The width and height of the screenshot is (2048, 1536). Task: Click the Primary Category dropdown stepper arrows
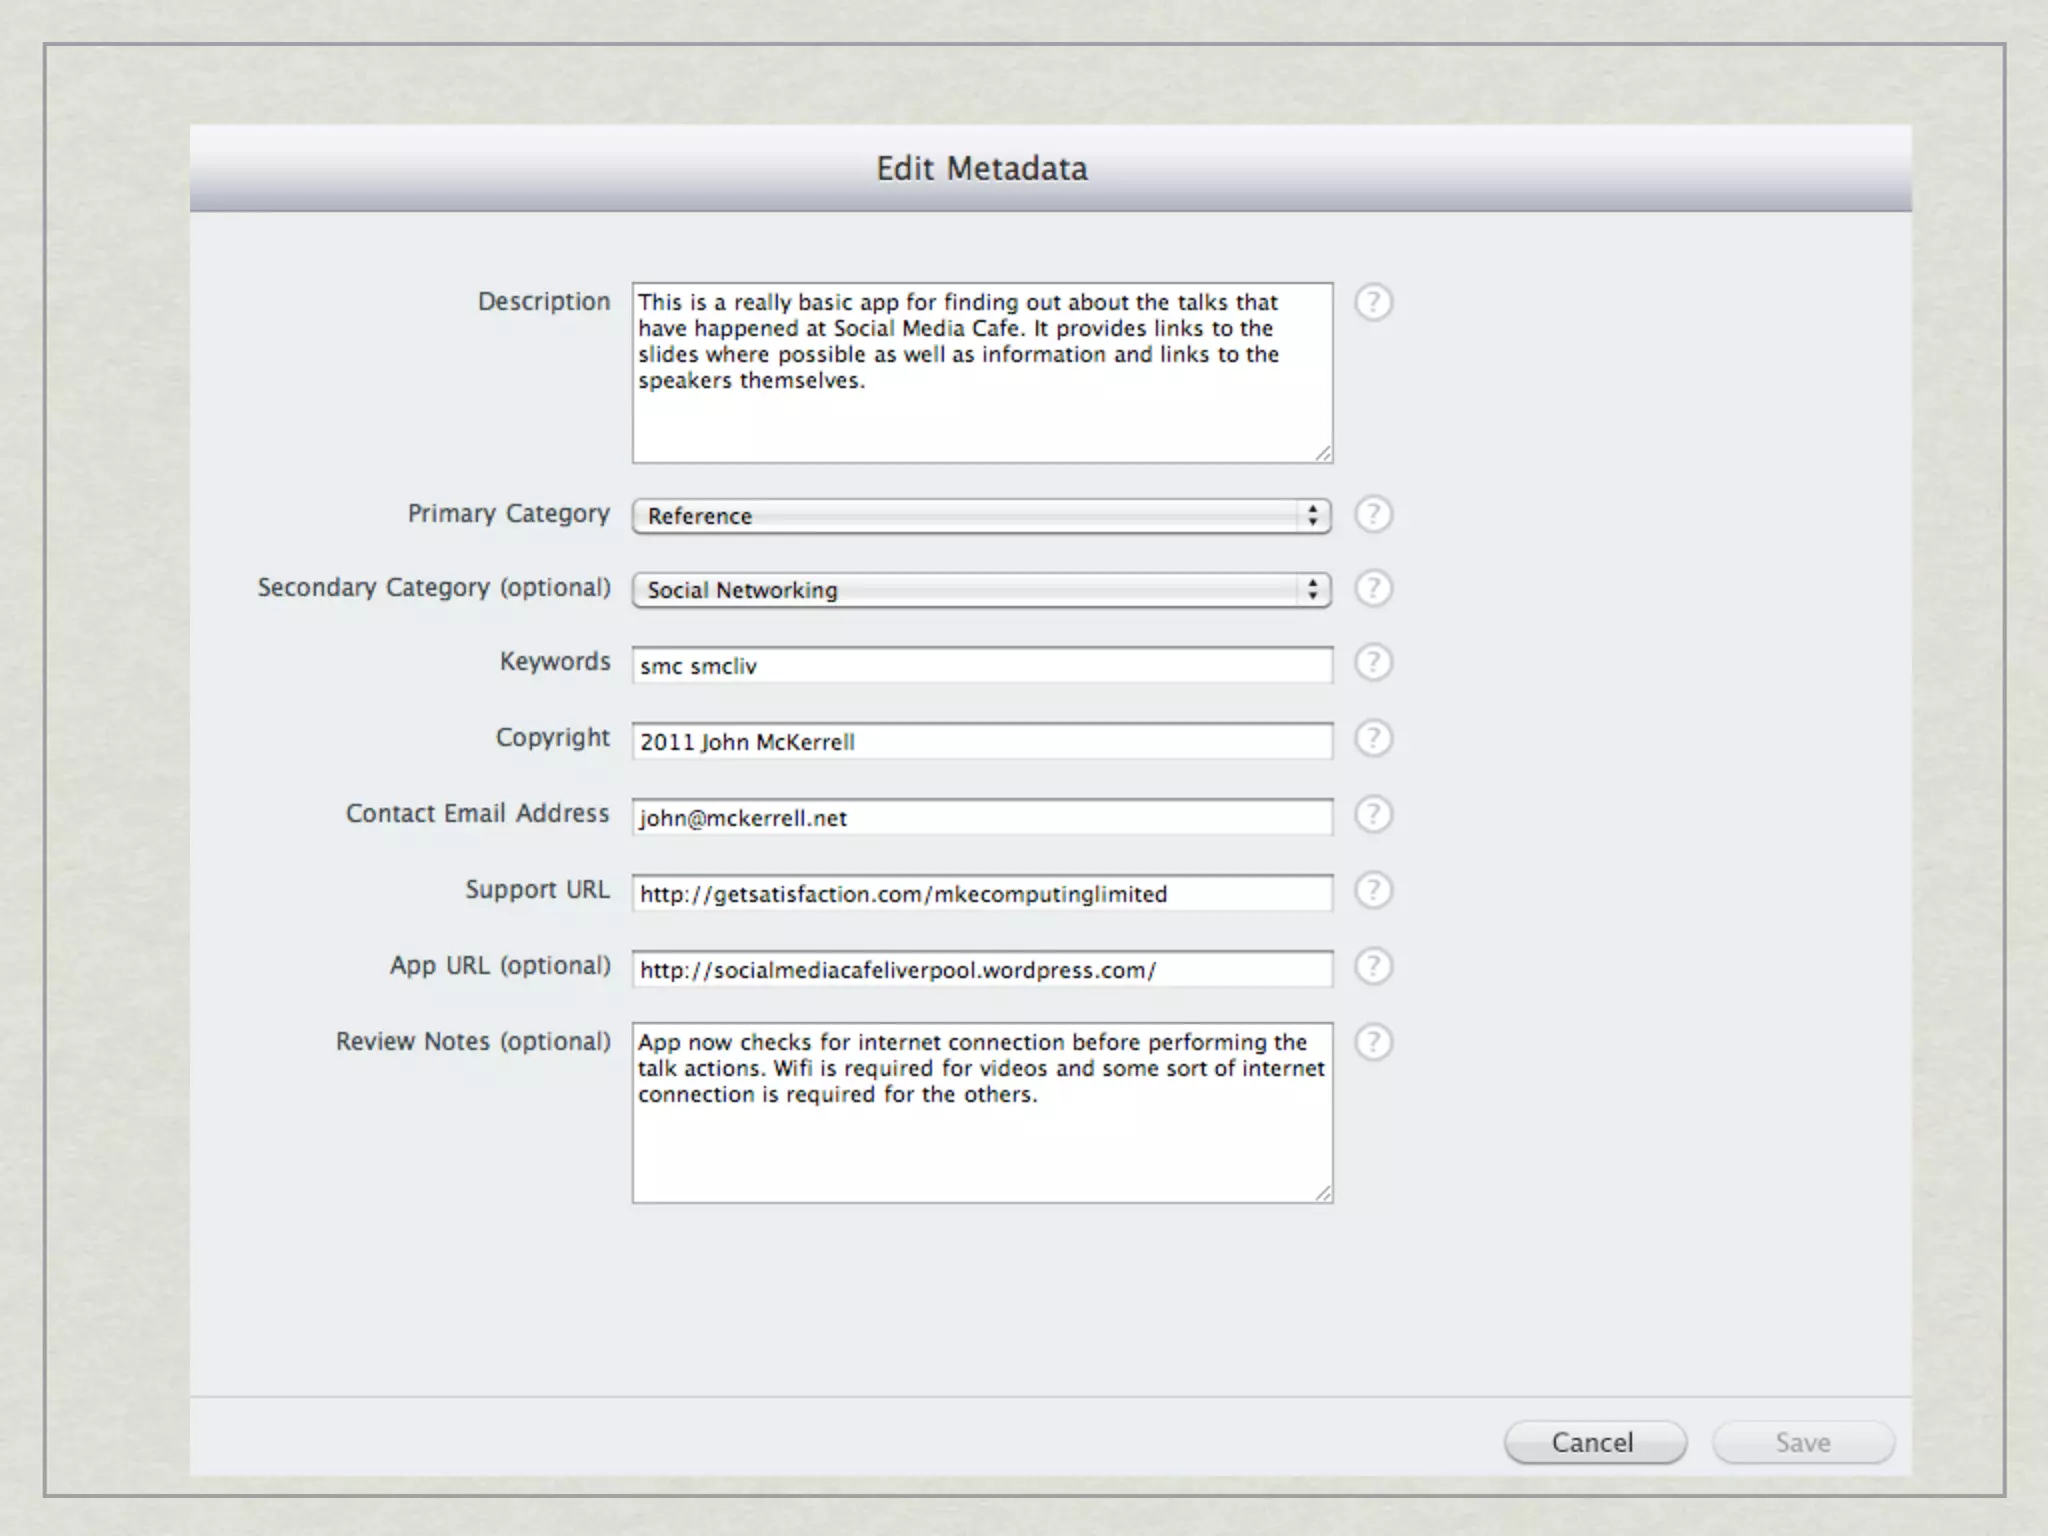[1312, 516]
